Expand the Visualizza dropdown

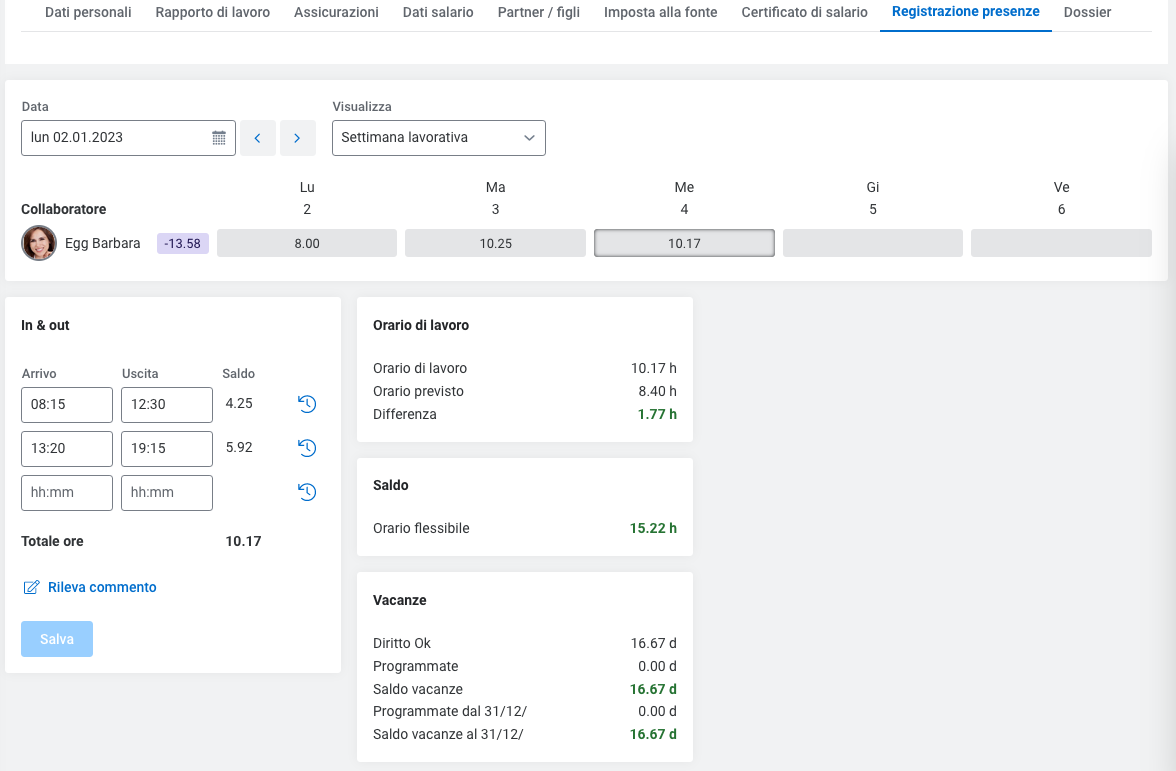(438, 138)
